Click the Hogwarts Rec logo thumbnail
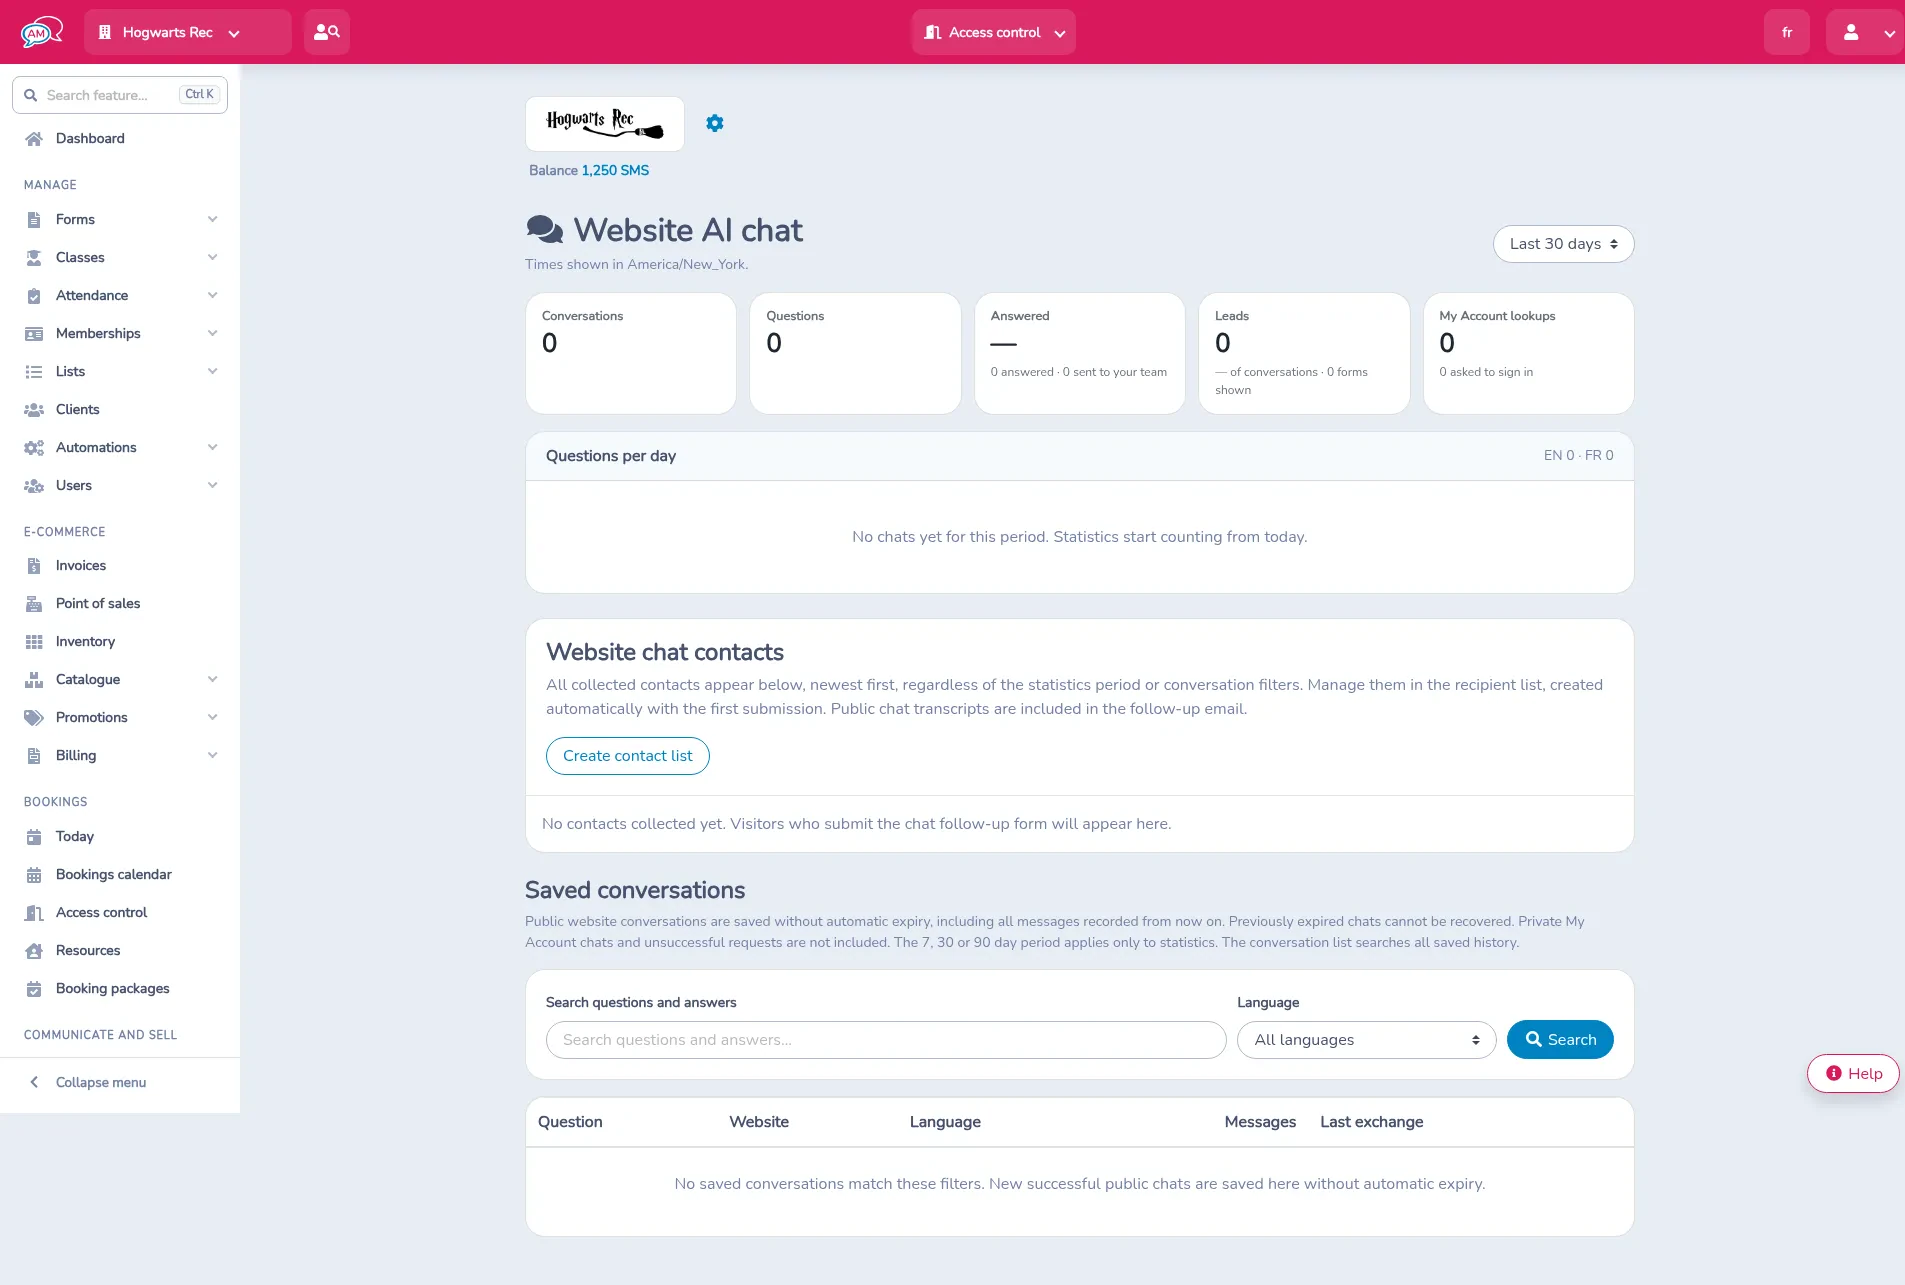This screenshot has height=1285, width=1905. [x=605, y=124]
